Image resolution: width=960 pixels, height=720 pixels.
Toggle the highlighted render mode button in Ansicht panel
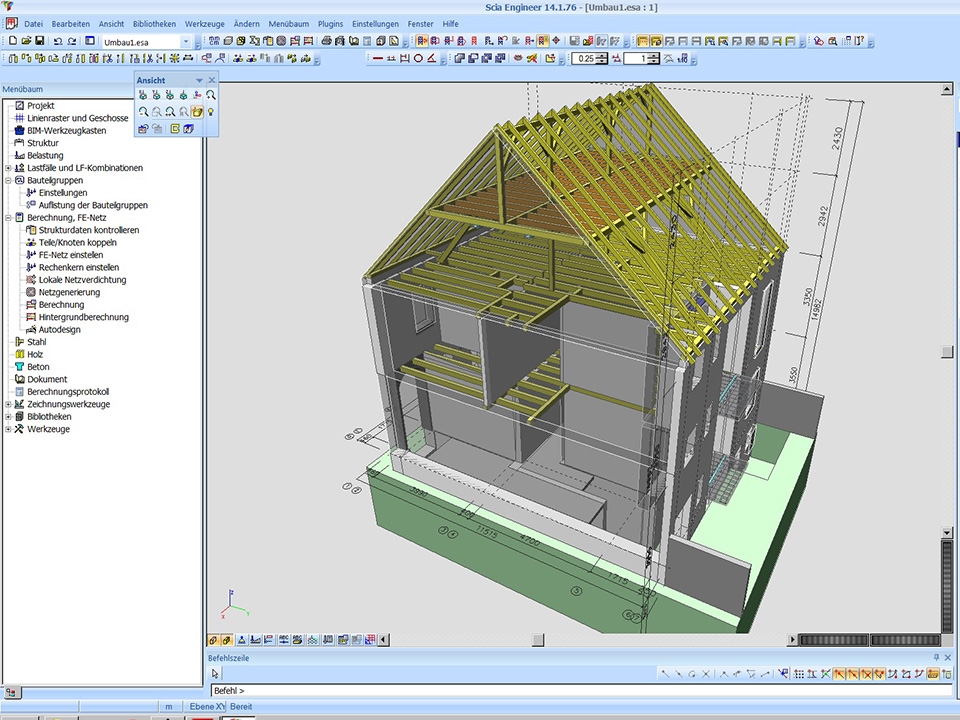[x=198, y=112]
